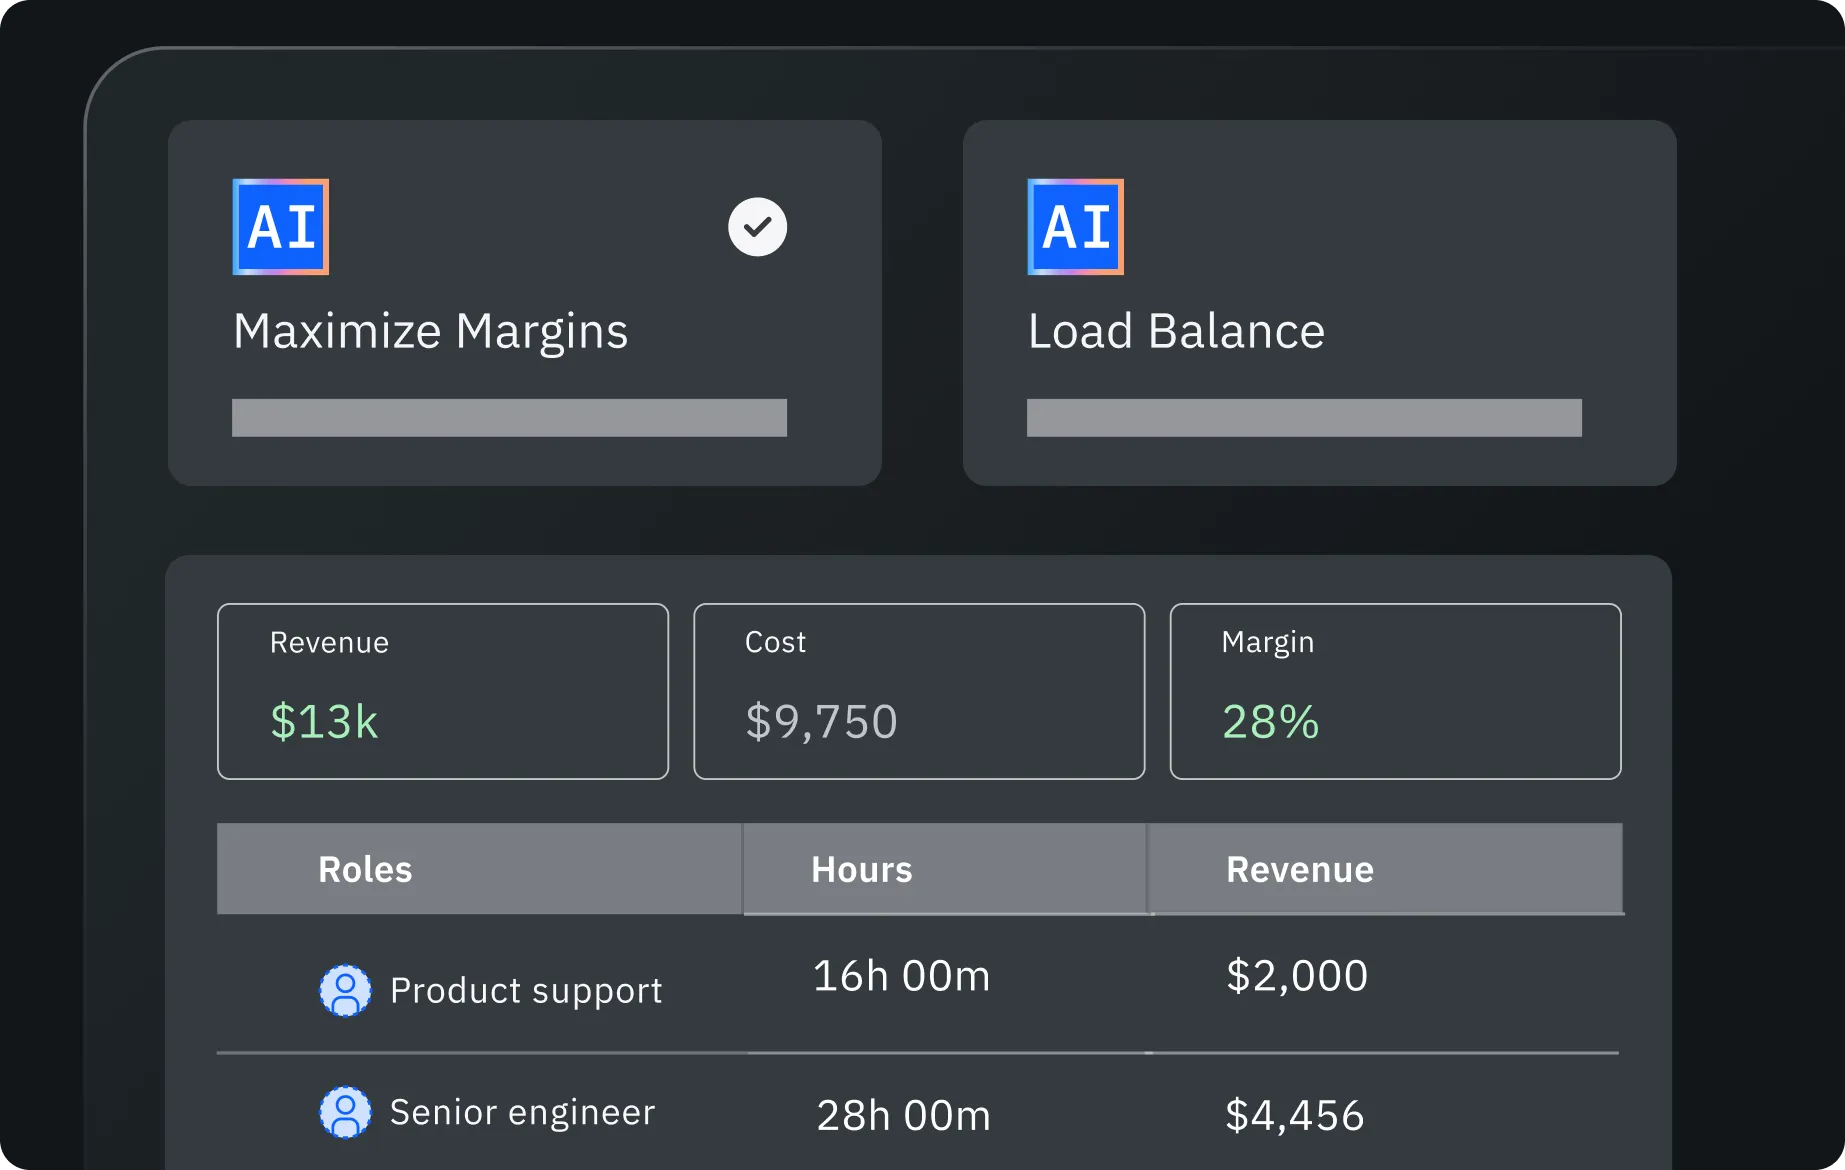The height and width of the screenshot is (1170, 1845).
Task: Click the $13k revenue value
Action: click(x=324, y=722)
